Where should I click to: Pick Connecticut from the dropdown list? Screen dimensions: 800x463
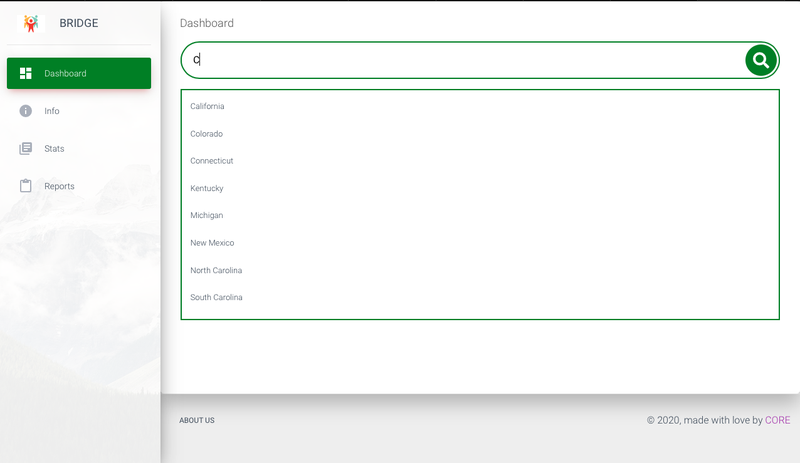(x=212, y=161)
